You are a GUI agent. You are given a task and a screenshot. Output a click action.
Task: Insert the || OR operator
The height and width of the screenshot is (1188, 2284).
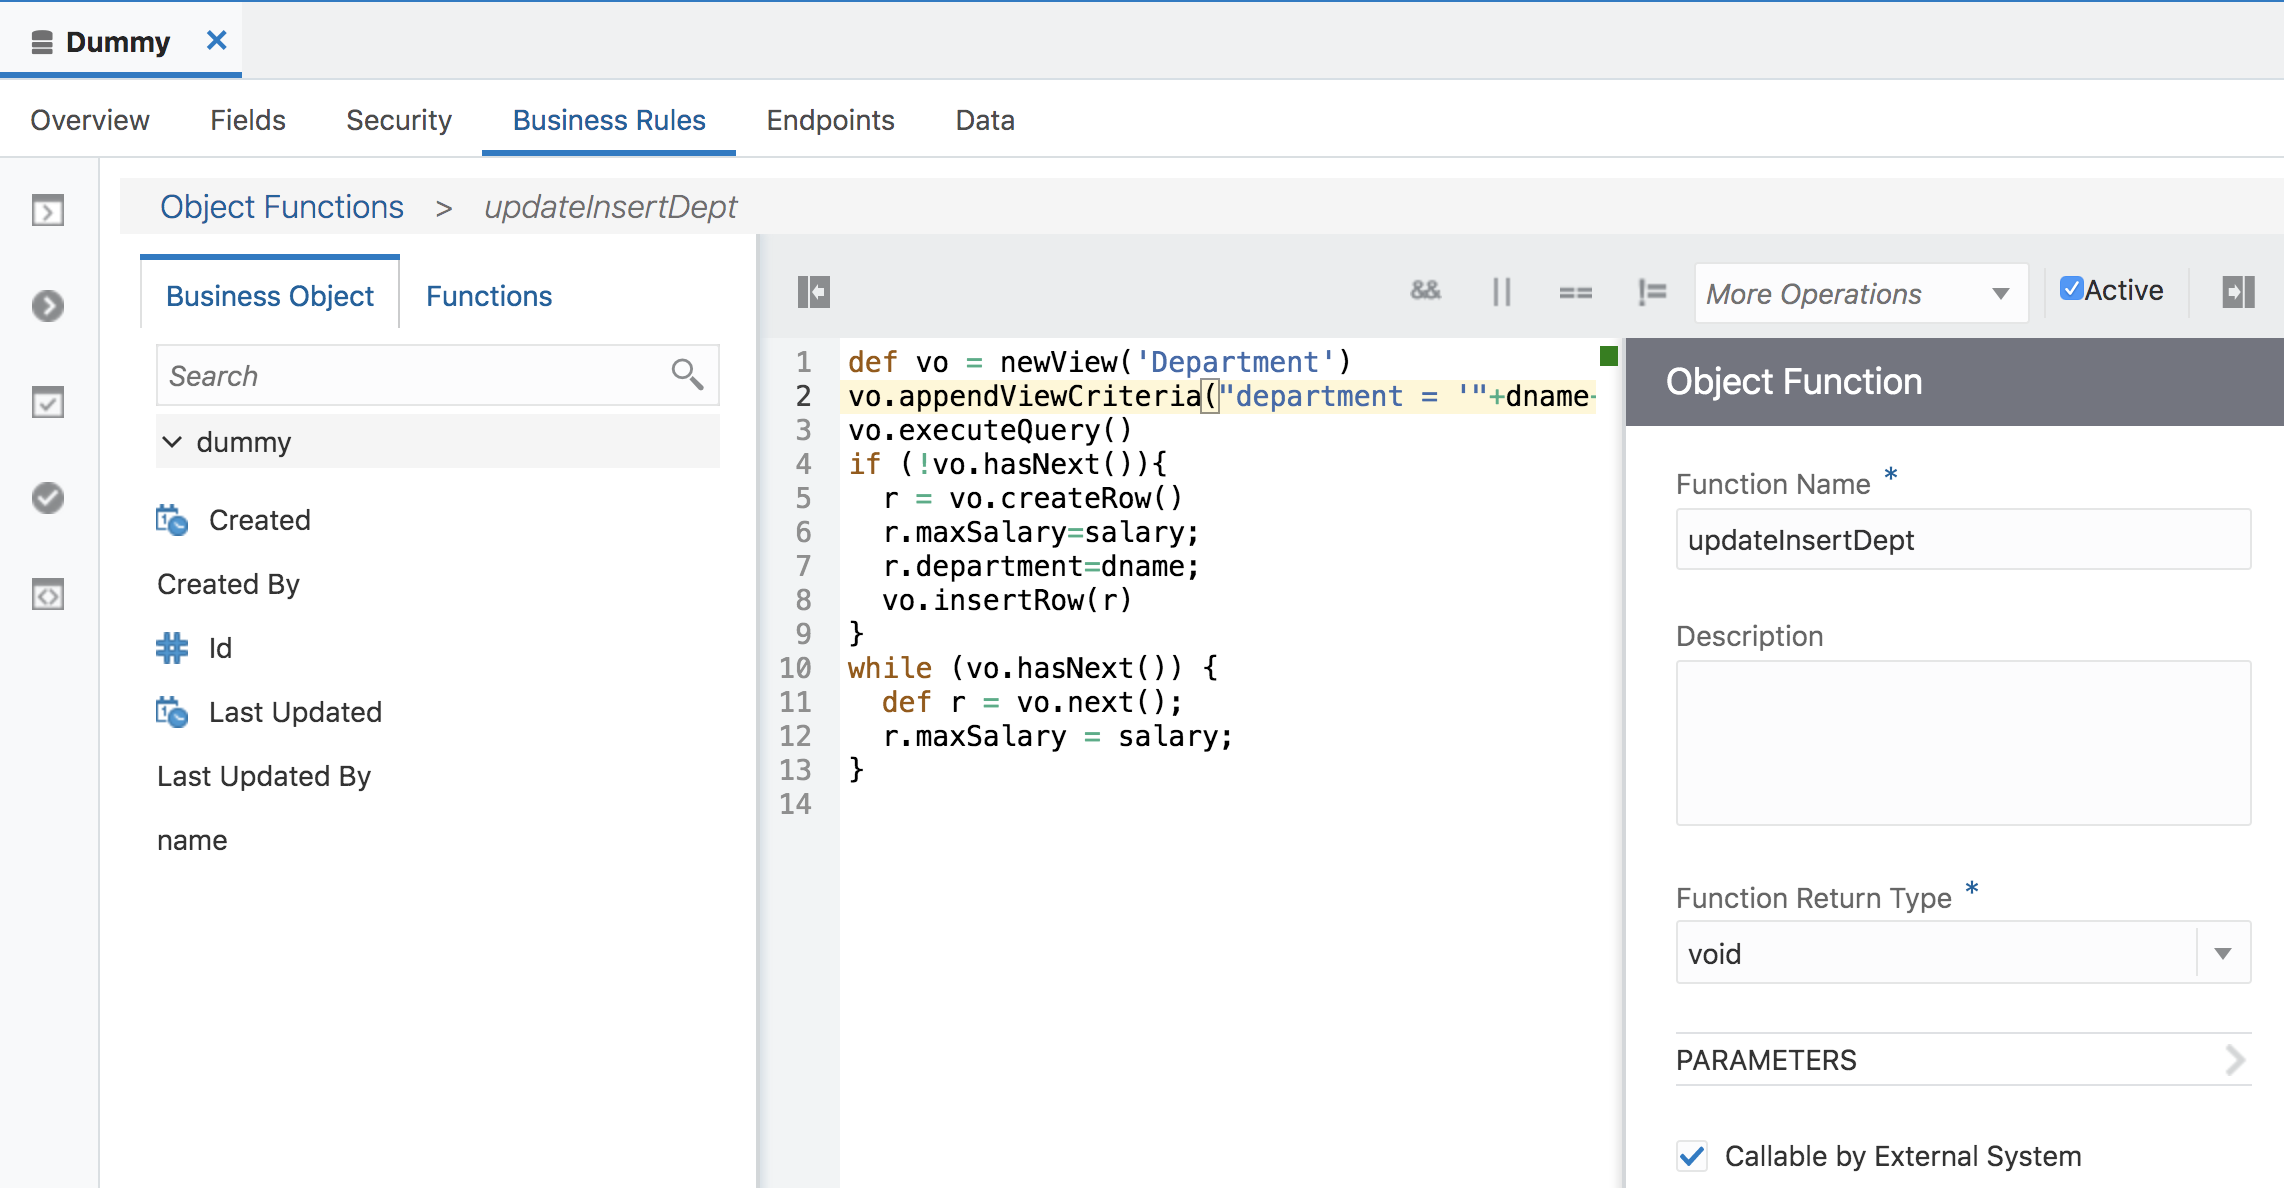[1500, 292]
